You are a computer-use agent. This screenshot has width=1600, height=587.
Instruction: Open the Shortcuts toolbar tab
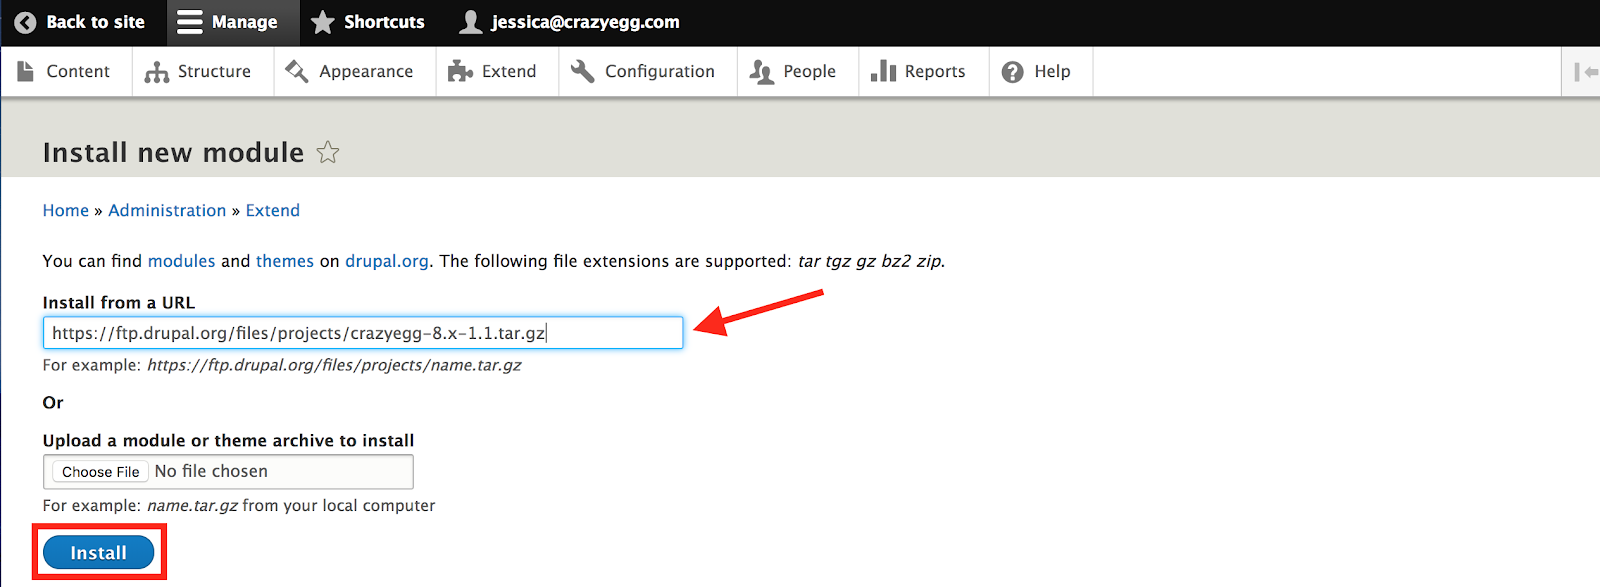[368, 22]
